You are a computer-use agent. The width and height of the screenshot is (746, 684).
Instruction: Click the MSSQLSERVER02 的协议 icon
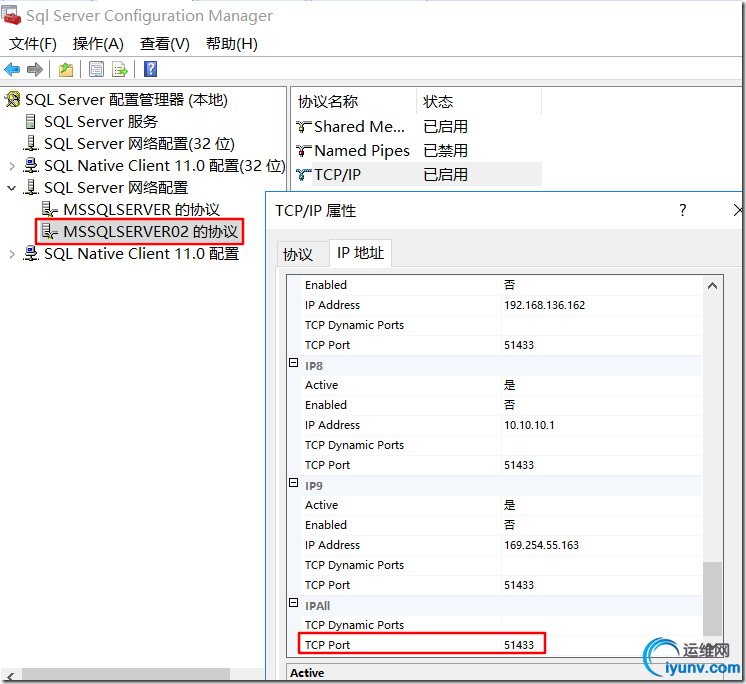[x=50, y=232]
